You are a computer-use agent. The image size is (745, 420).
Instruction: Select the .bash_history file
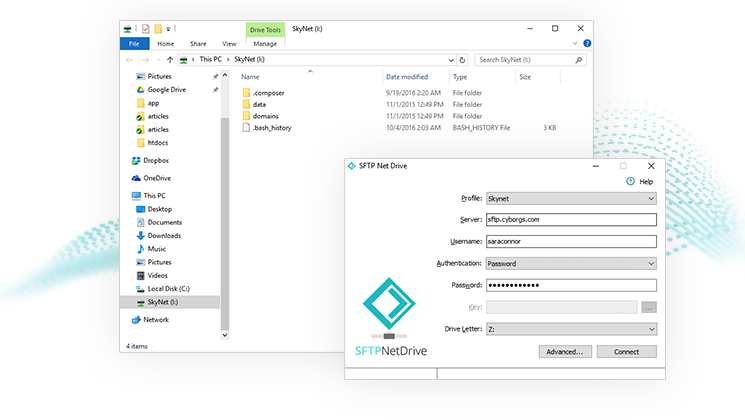click(x=272, y=128)
